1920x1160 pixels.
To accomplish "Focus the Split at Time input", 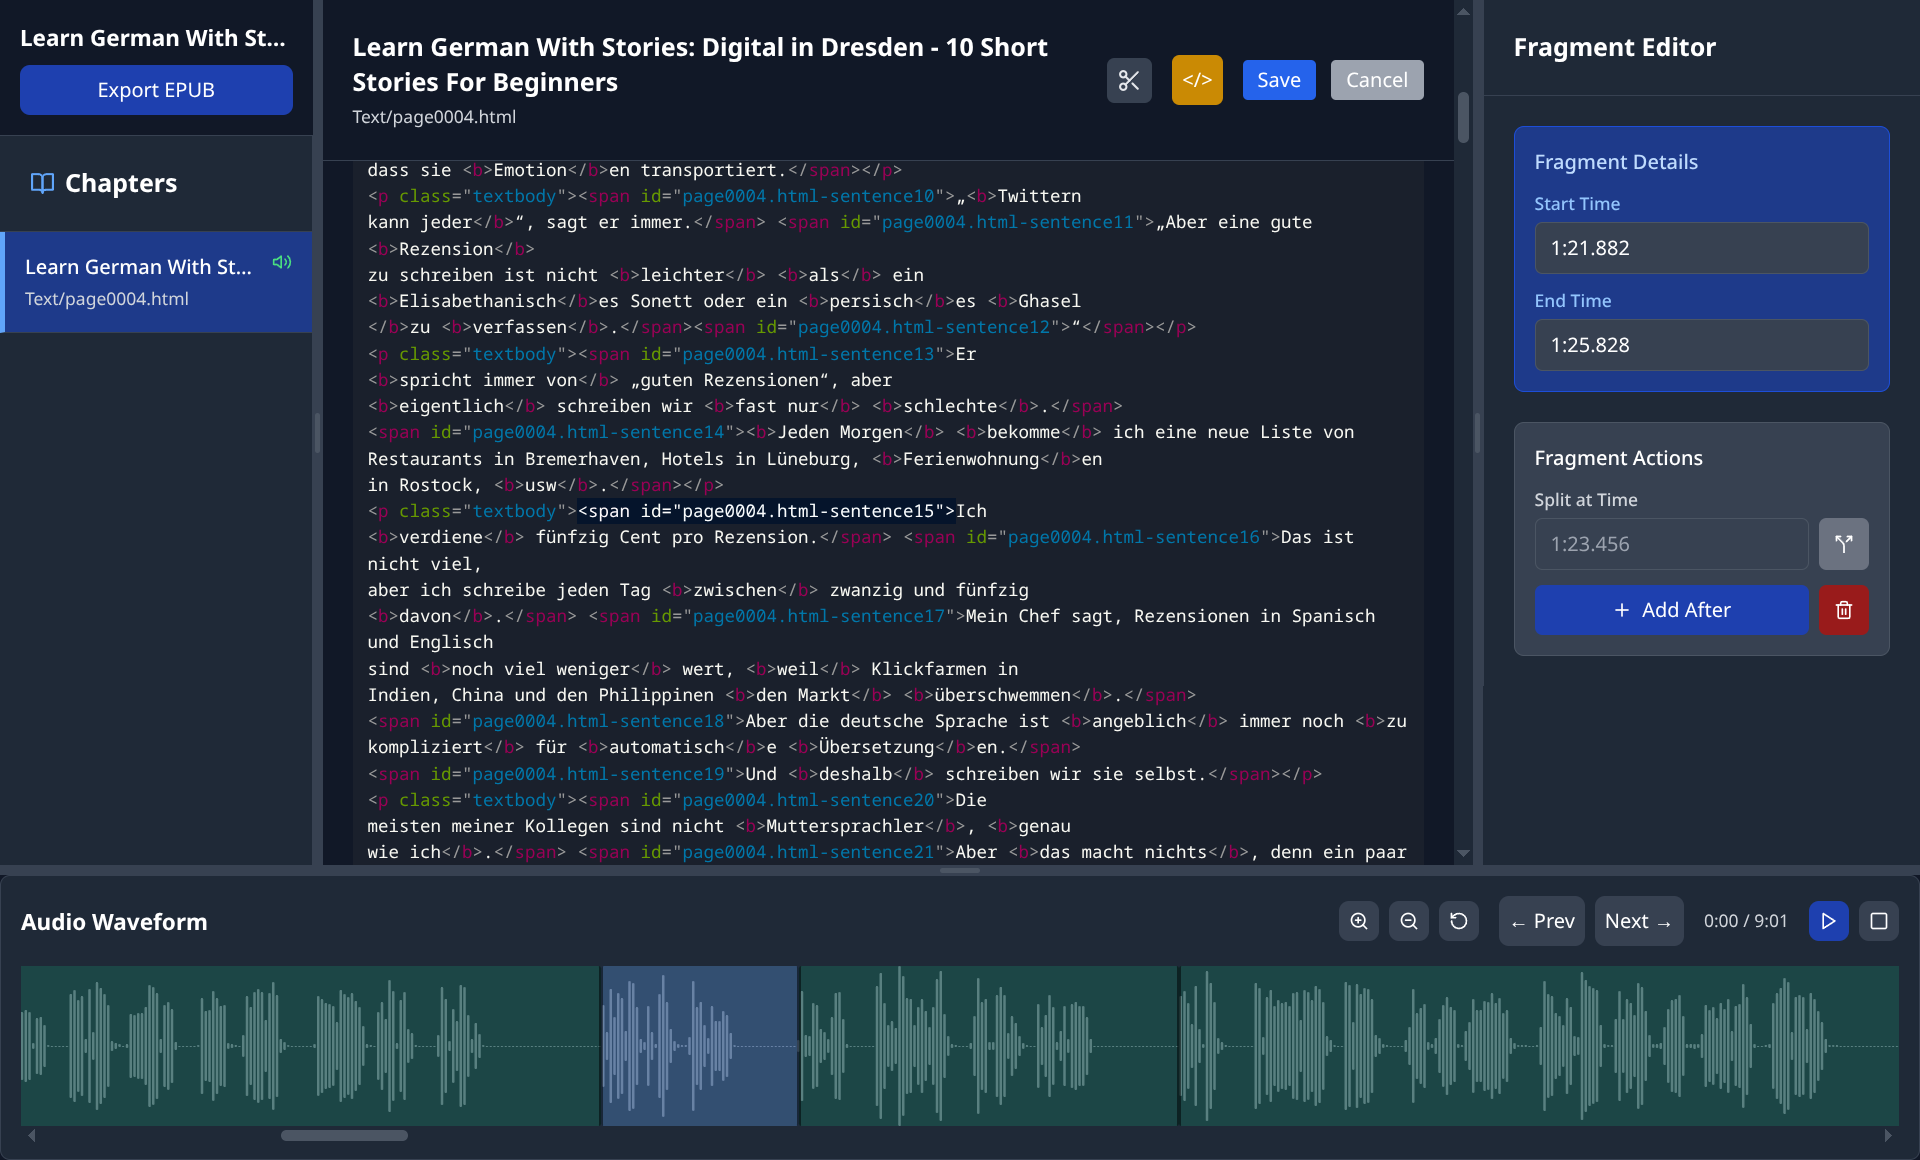I will 1671,544.
